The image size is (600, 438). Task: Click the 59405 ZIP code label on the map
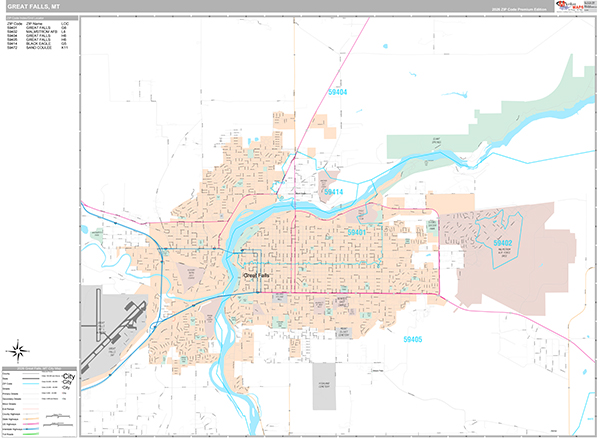pyautogui.click(x=413, y=339)
